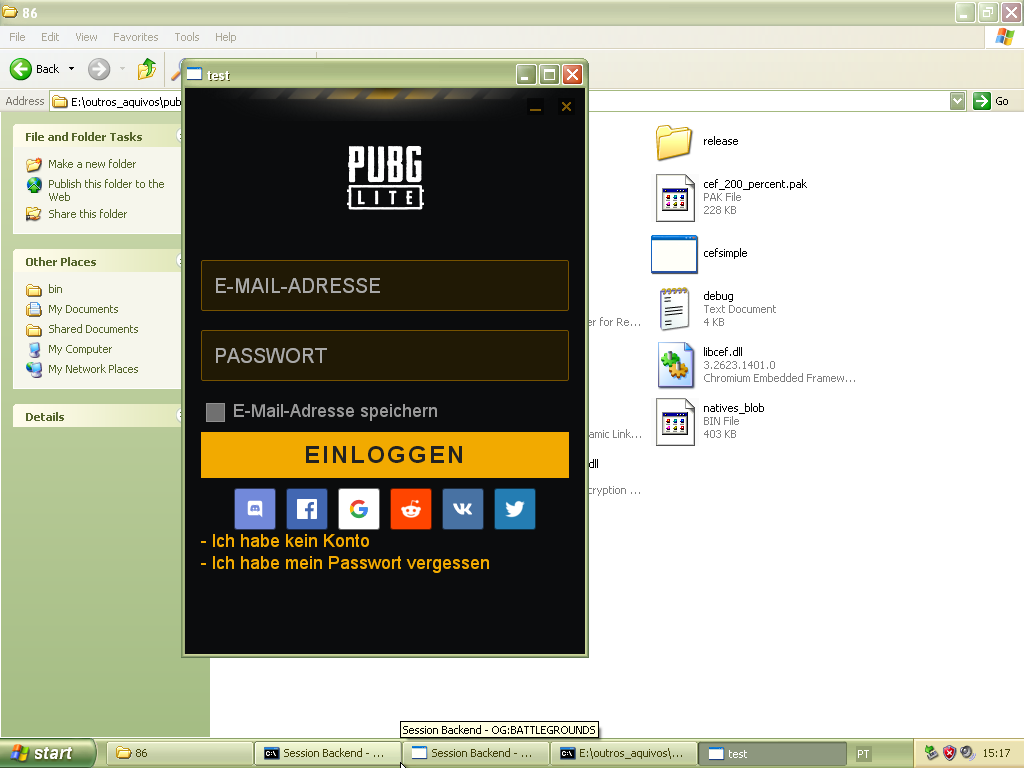Open the release folder icon

[x=674, y=142]
